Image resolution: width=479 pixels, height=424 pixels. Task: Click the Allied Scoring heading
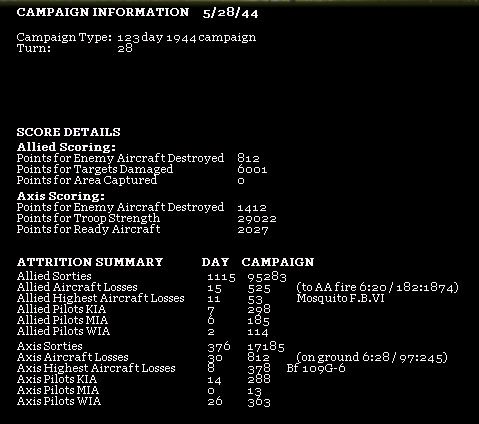click(66, 147)
